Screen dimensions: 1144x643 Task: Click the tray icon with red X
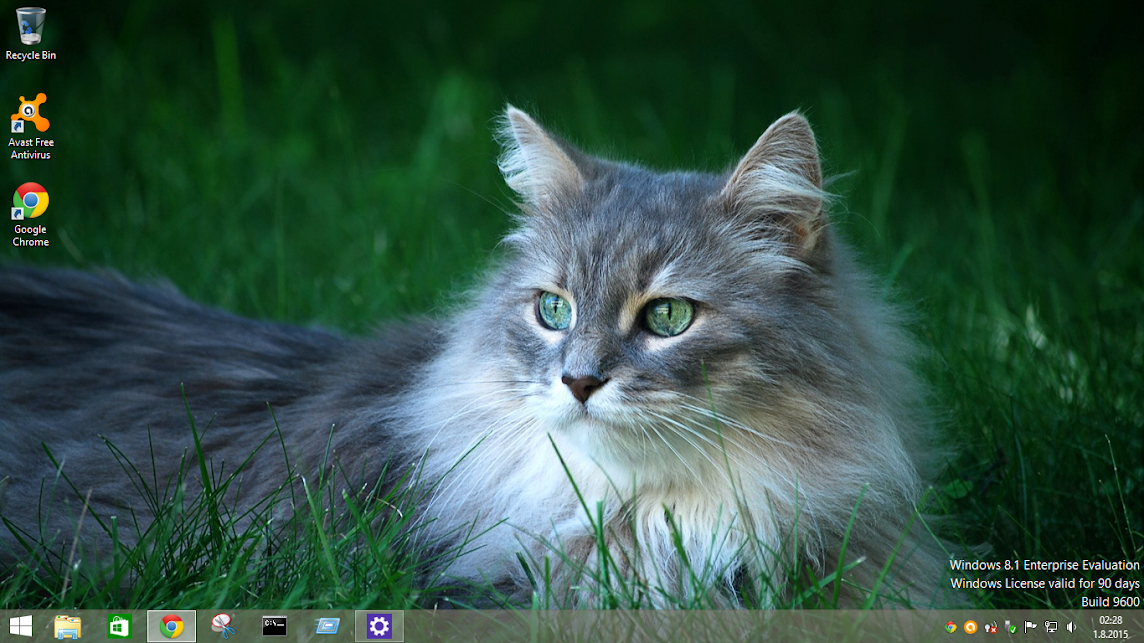991,627
